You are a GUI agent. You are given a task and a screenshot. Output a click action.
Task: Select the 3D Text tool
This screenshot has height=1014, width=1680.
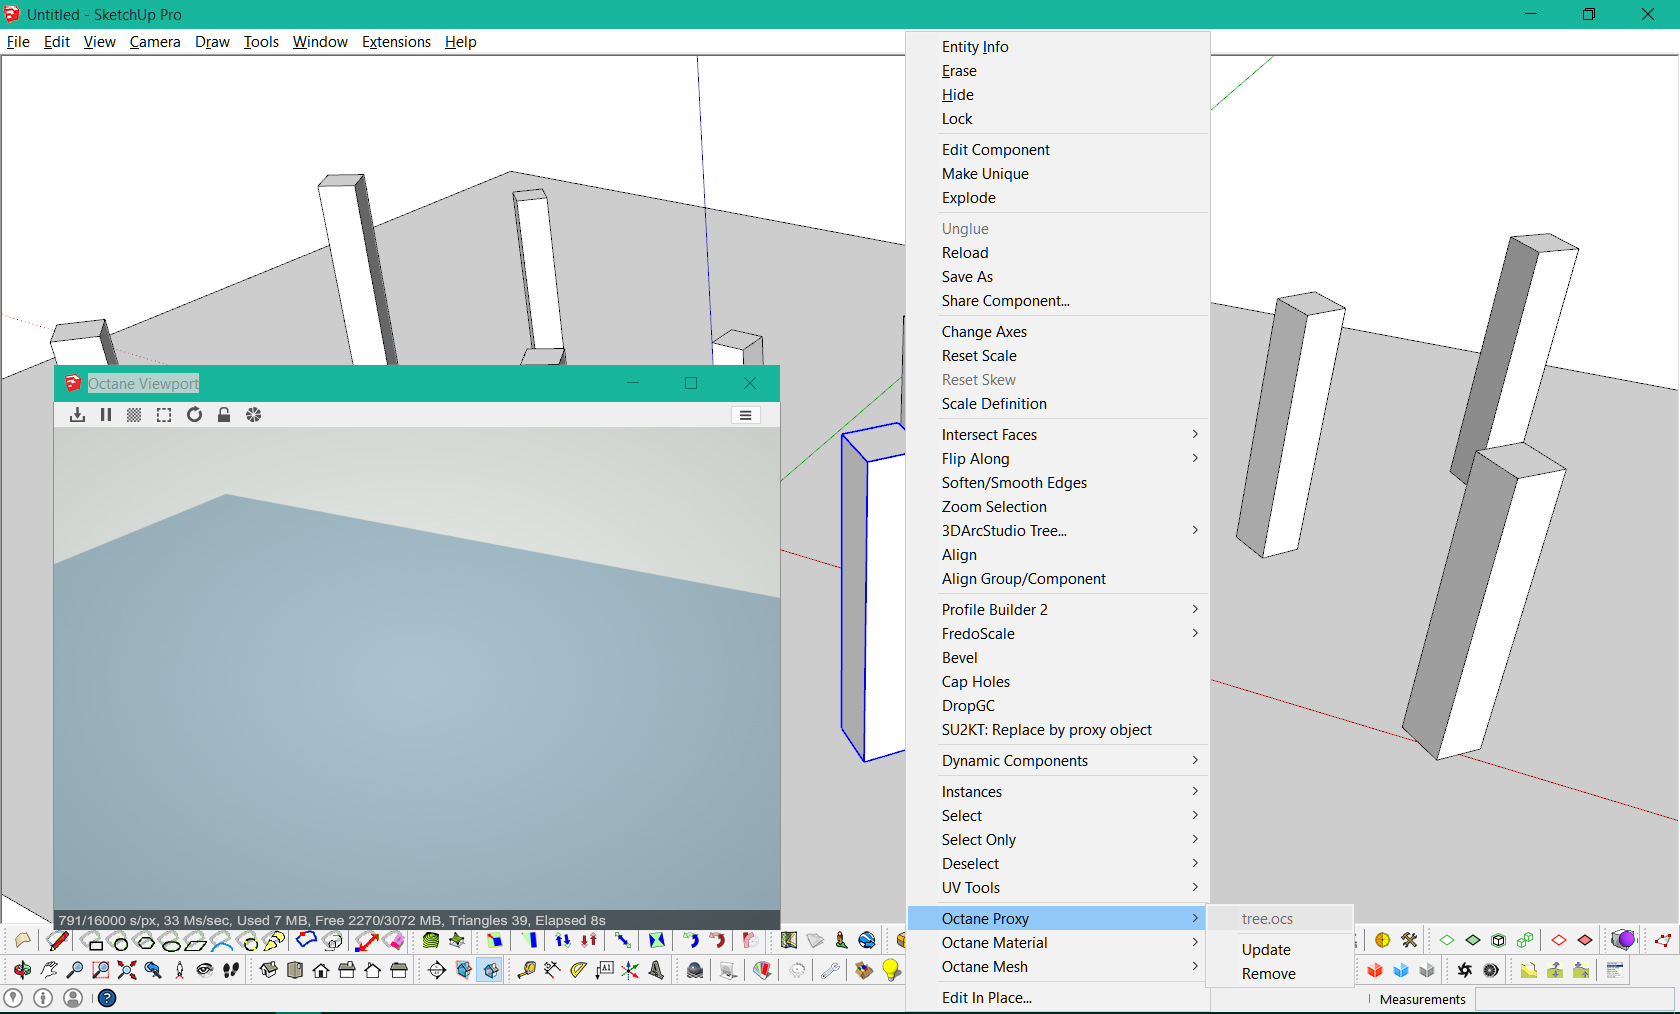pos(656,970)
